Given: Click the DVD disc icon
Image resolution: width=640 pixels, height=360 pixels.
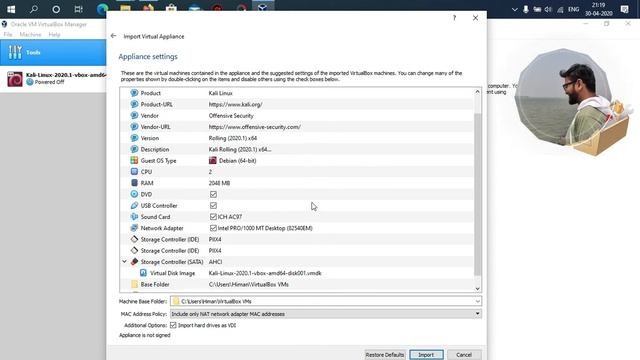Looking at the screenshot, I should (x=134, y=194).
